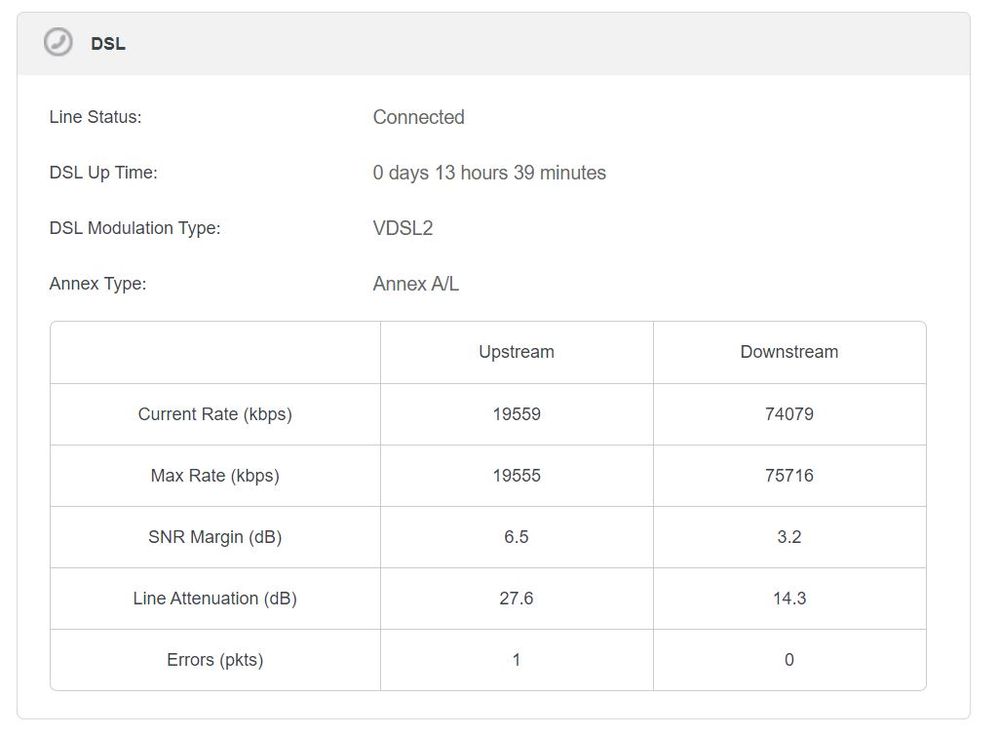Click the VDSL2 modulation value
The width and height of the screenshot is (999, 738).
[402, 228]
